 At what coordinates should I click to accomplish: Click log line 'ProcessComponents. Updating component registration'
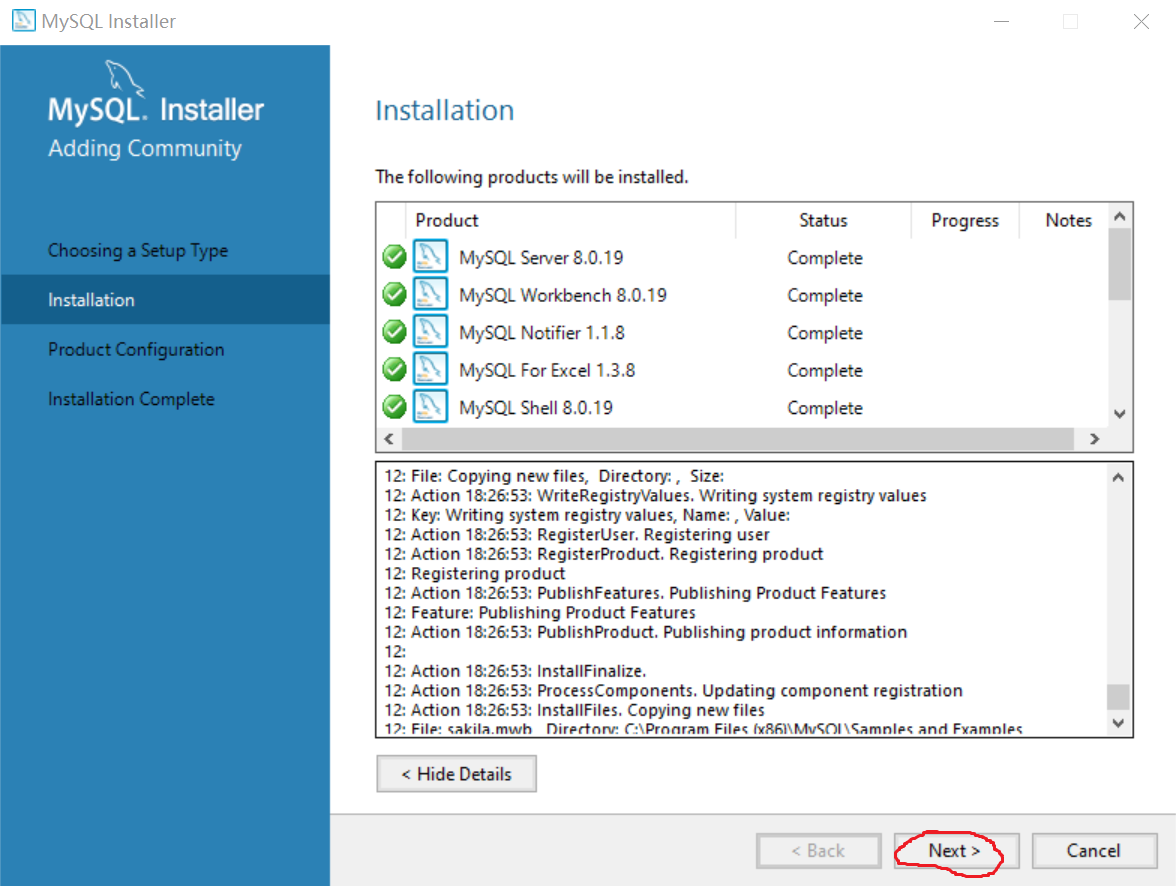pyautogui.click(x=674, y=690)
